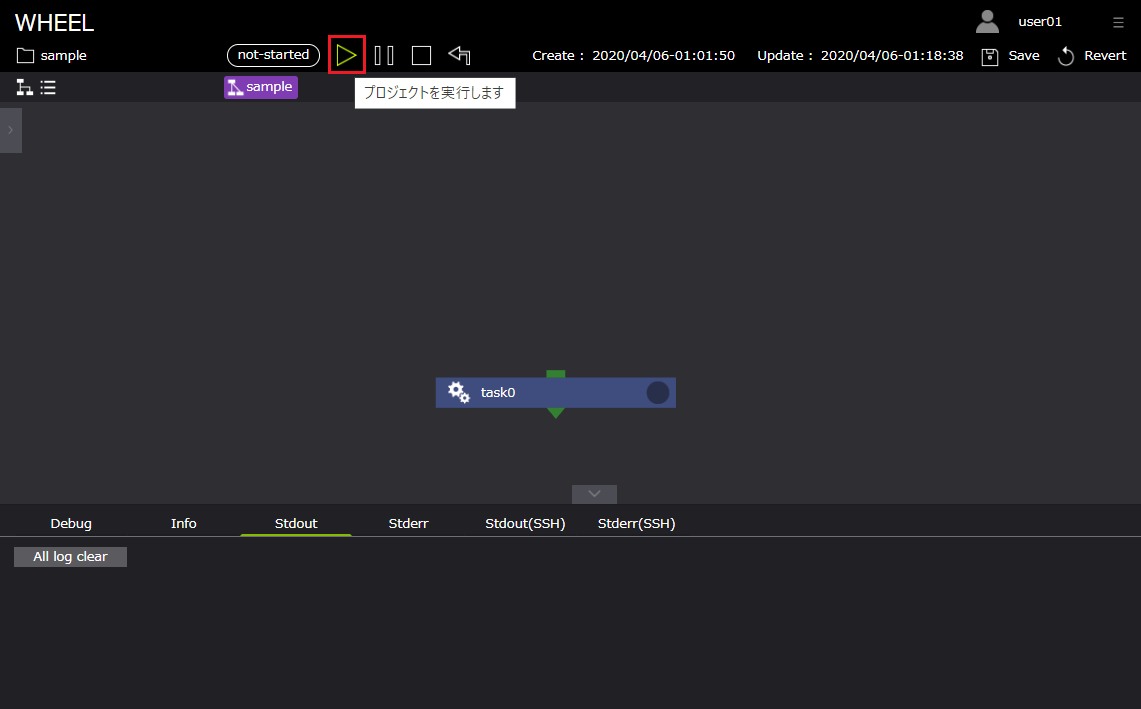This screenshot has height=709, width=1141.
Task: Switch to the Stdout(SSH) tab
Action: pos(525,523)
